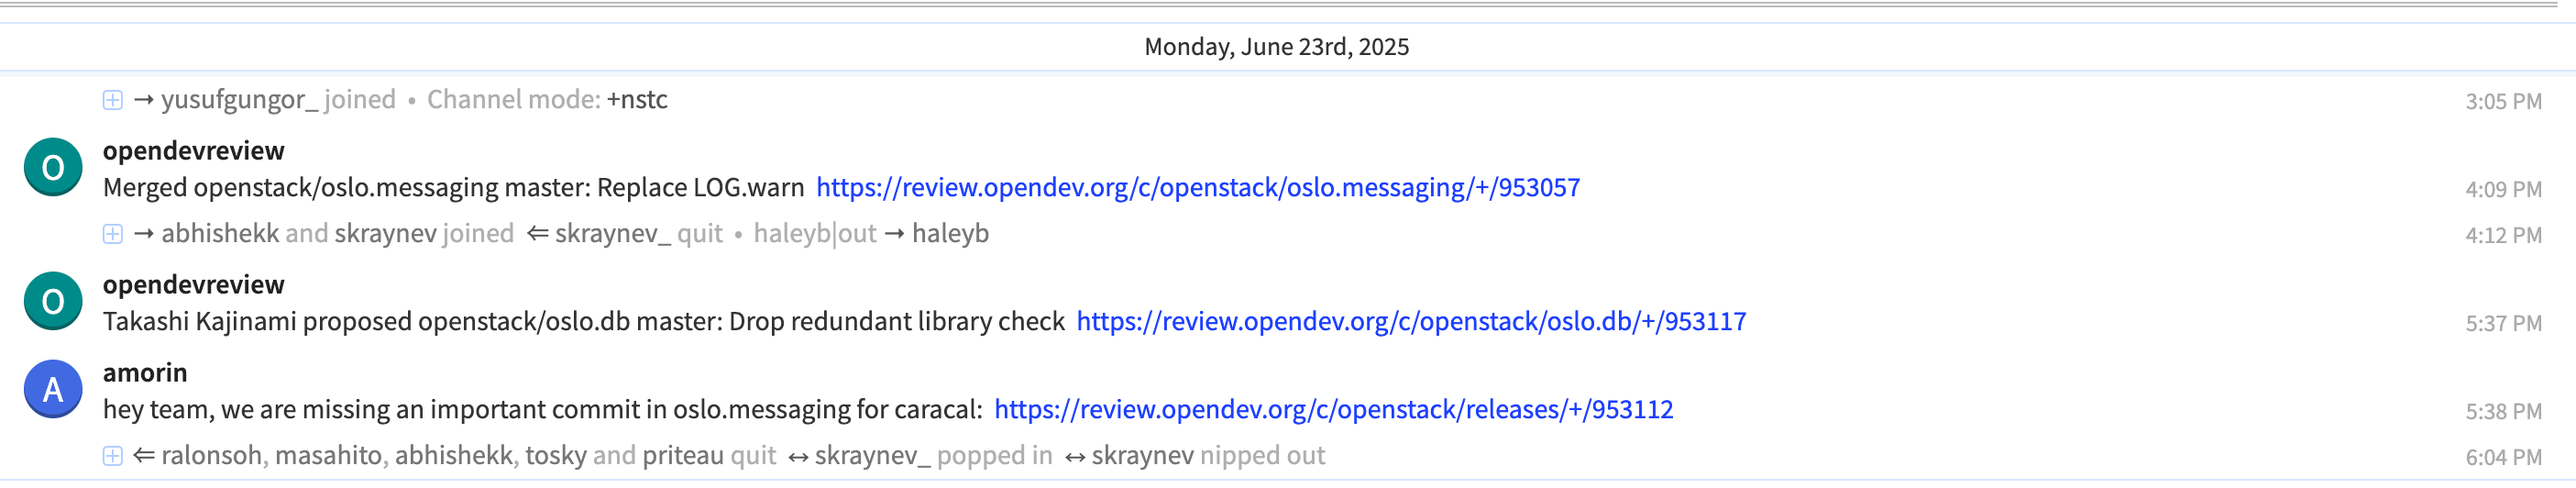The image size is (2576, 488).
Task: Click the yusufgungor_ nickname
Action: coord(239,100)
